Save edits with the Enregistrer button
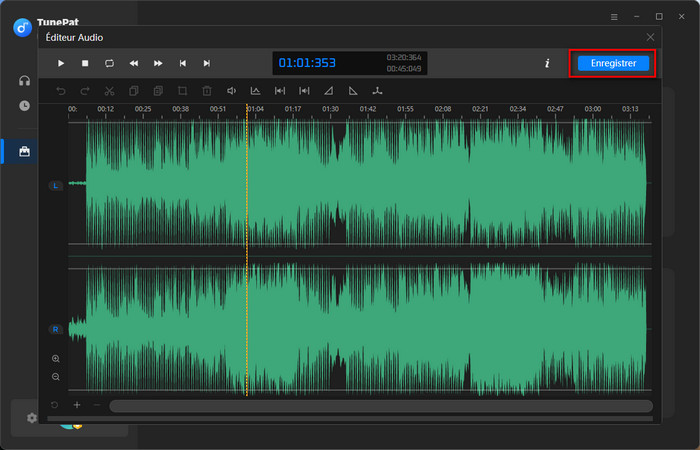Screen dimensions: 700x450 click(x=613, y=63)
